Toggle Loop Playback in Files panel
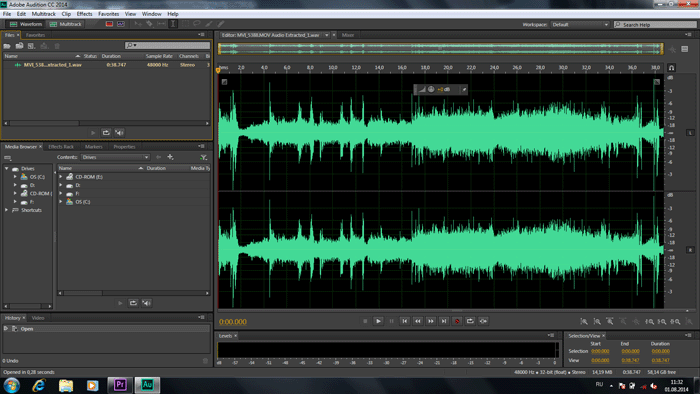This screenshot has width=700, height=394. 106,133
